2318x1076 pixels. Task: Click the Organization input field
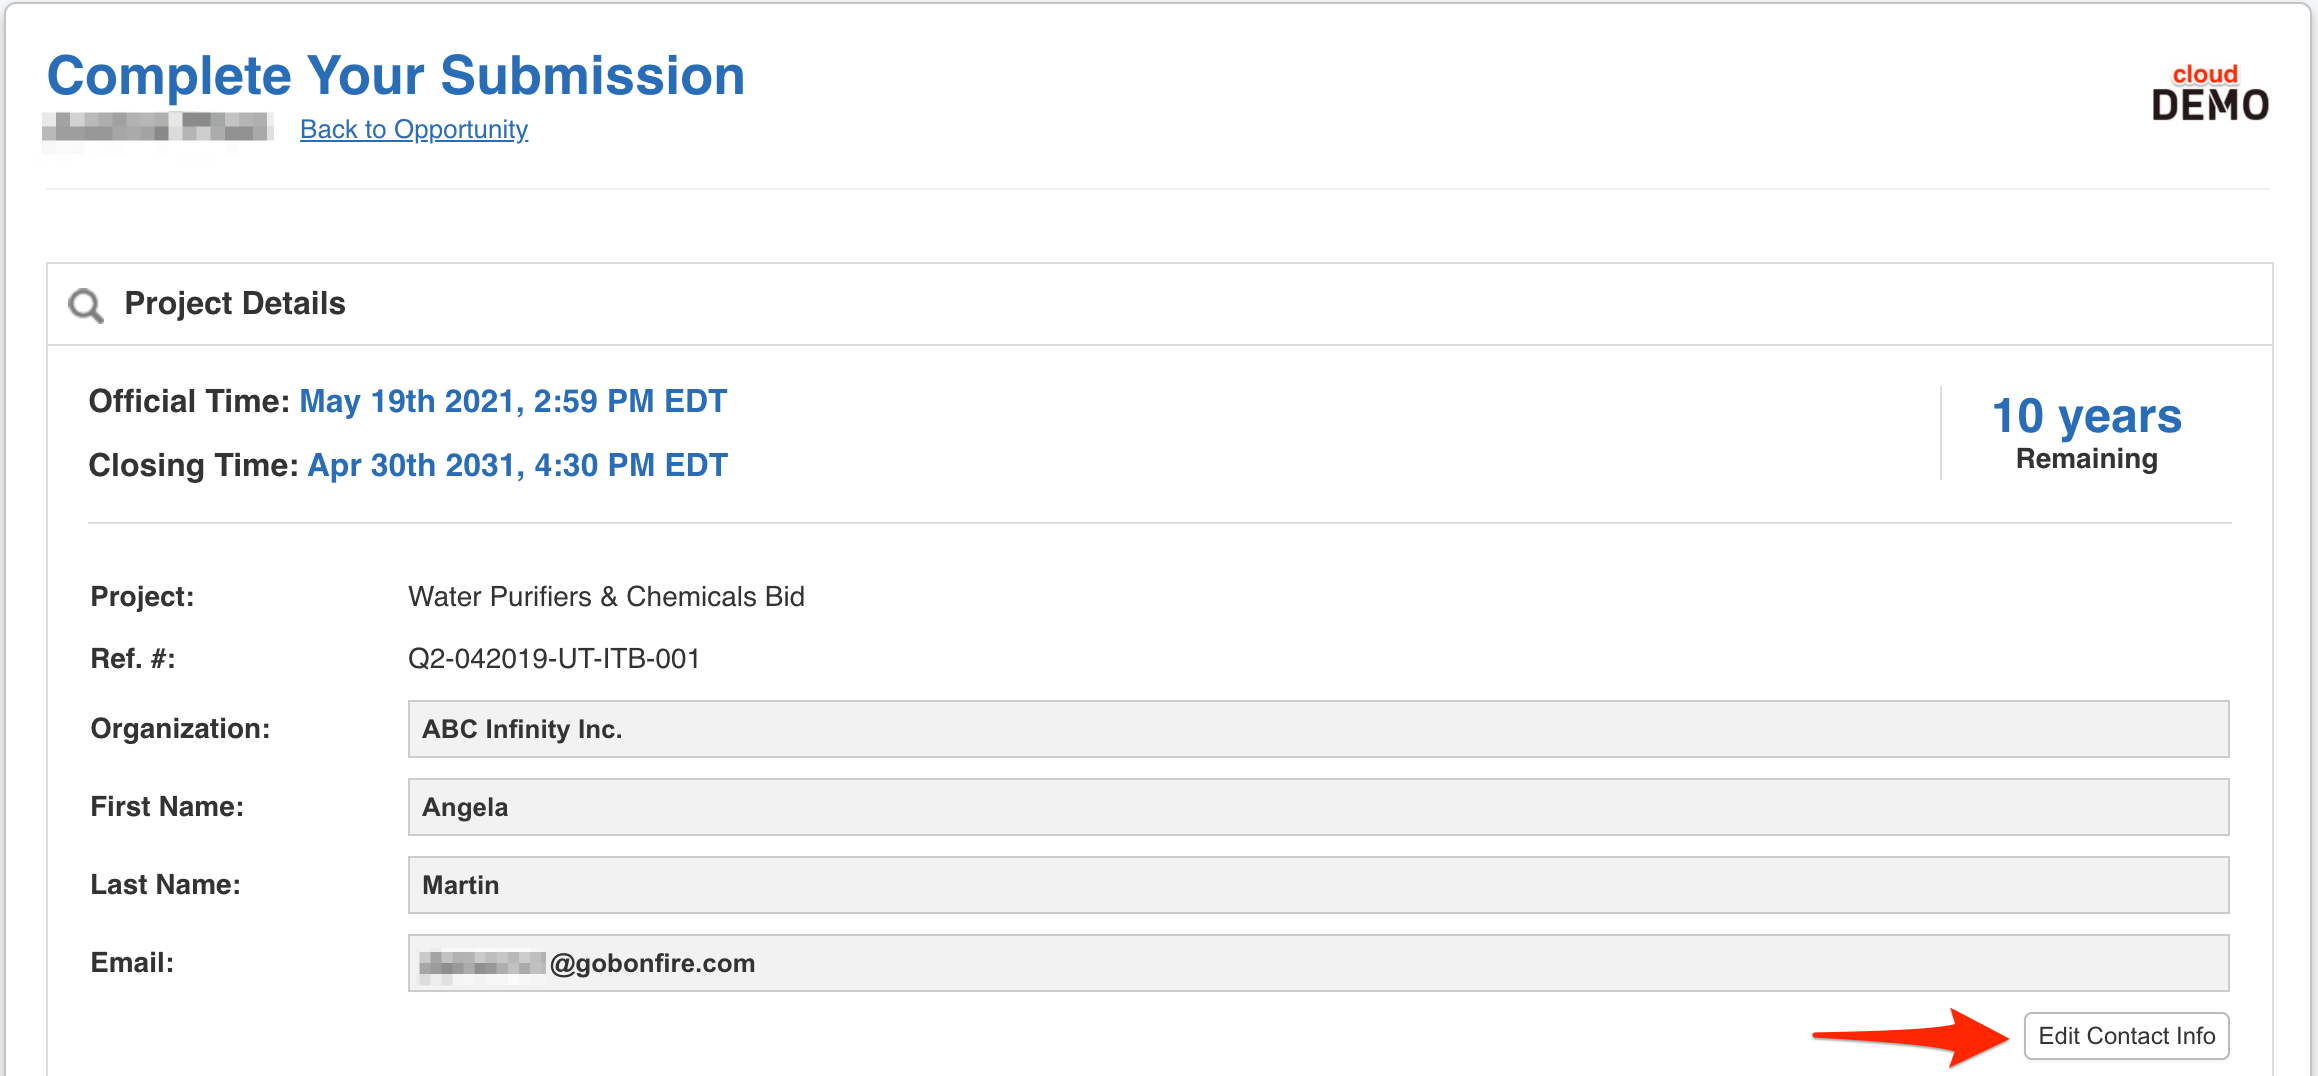(1317, 729)
